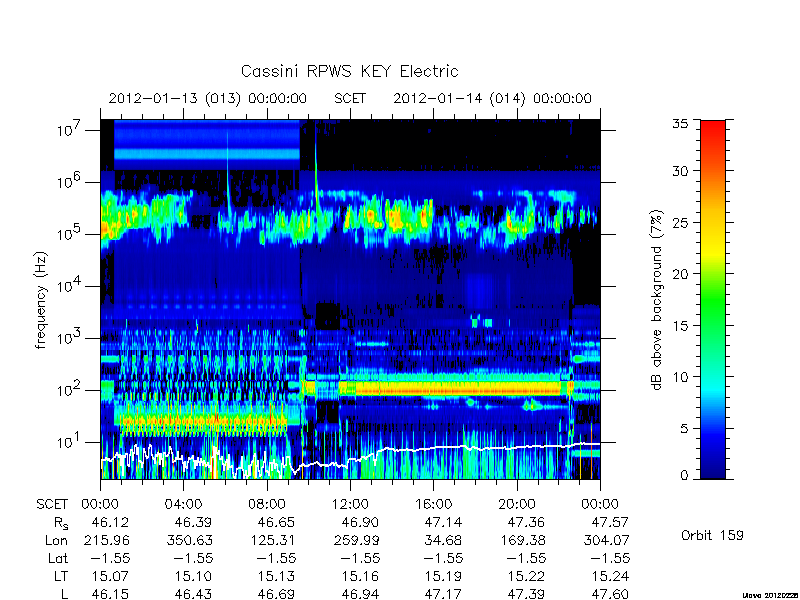This screenshot has width=800, height=600.
Task: Click the SCET label above the plot
Action: point(350,98)
